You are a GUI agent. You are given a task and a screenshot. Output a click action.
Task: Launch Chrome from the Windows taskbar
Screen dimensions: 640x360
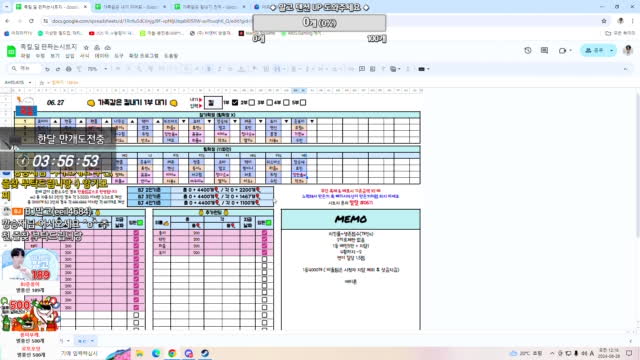(x=172, y=353)
